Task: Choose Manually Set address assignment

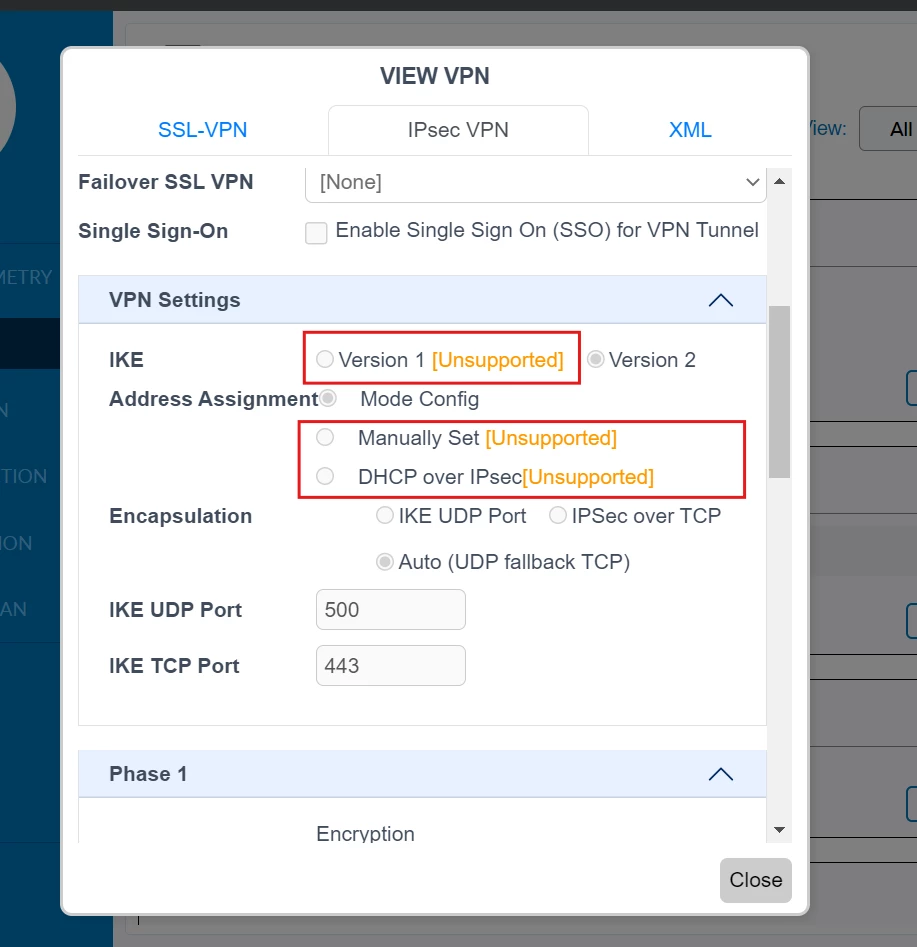Action: [325, 437]
